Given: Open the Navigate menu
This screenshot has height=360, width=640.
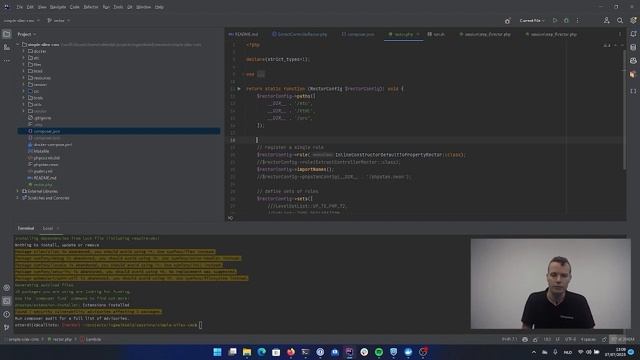Looking at the screenshot, I should (x=58, y=7).
